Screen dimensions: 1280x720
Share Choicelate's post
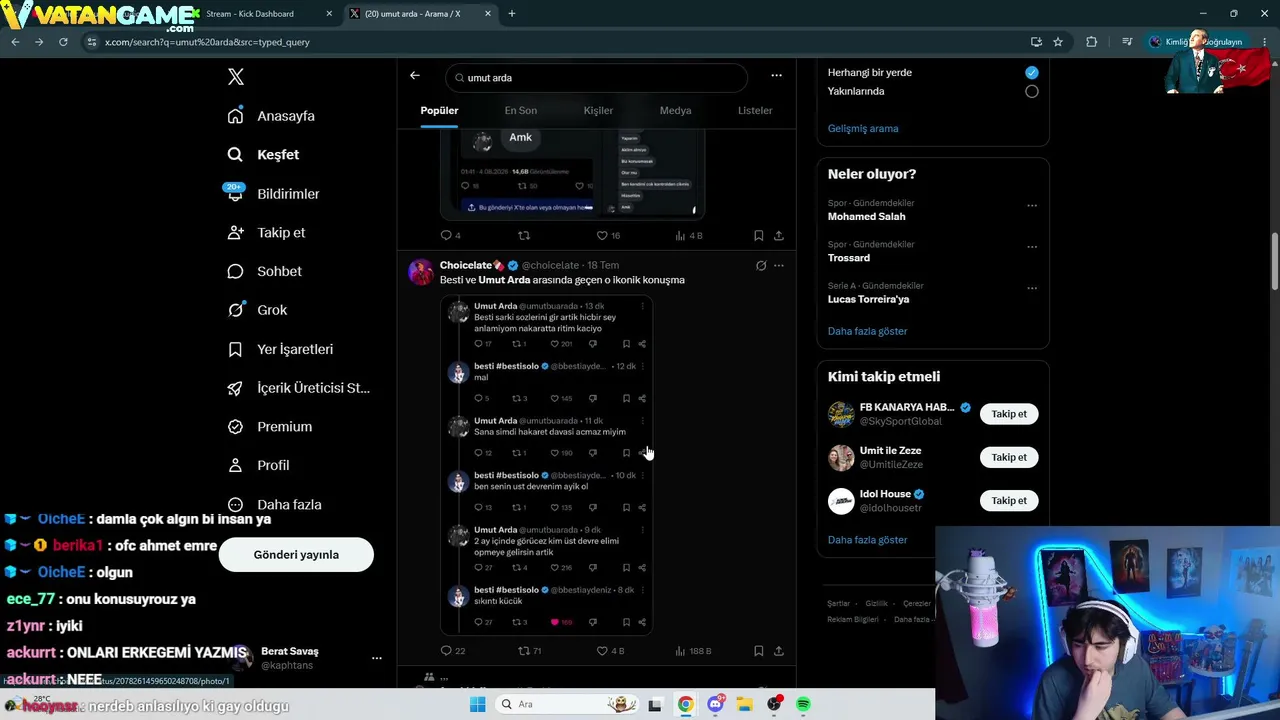[779, 651]
